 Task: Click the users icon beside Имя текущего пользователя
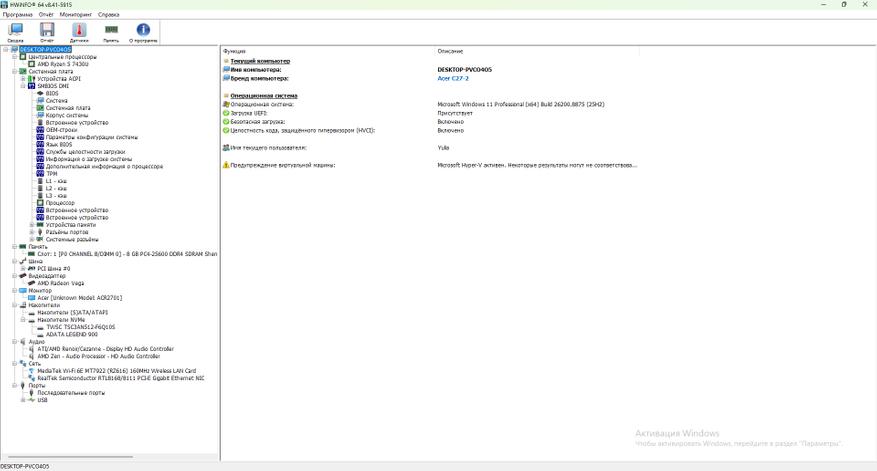[226, 148]
